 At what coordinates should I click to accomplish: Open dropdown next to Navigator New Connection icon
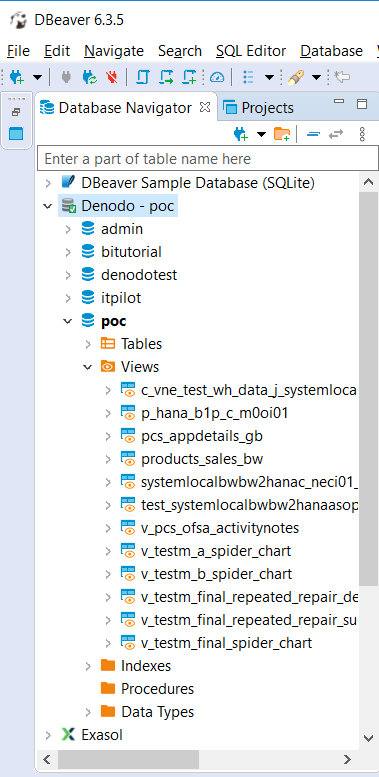point(261,134)
